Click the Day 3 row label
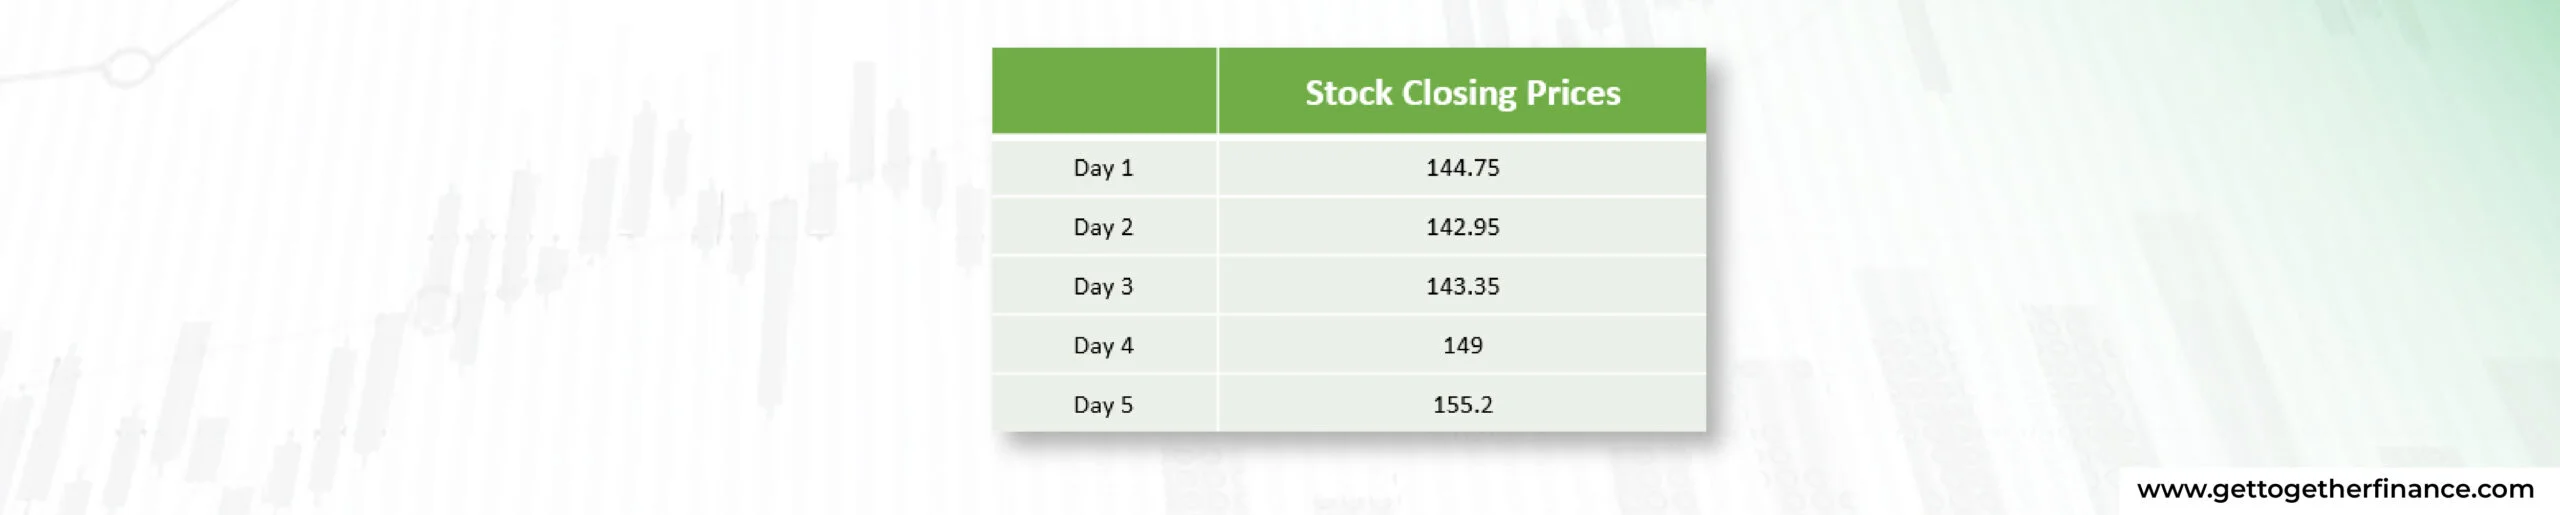Image resolution: width=2560 pixels, height=515 pixels. tap(1103, 286)
